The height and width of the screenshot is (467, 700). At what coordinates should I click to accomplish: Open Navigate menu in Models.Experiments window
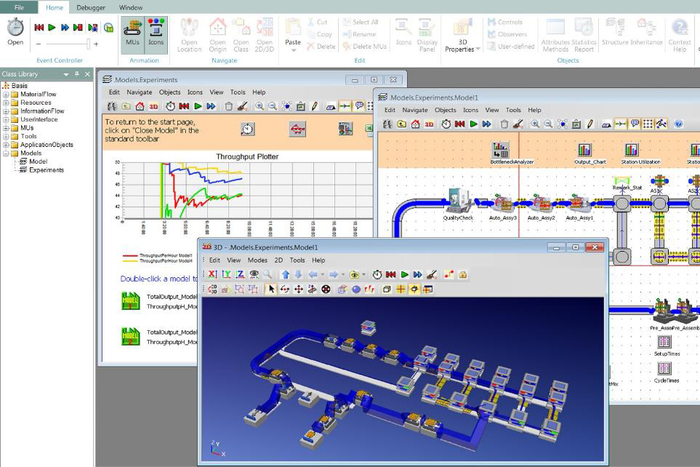pyautogui.click(x=139, y=92)
